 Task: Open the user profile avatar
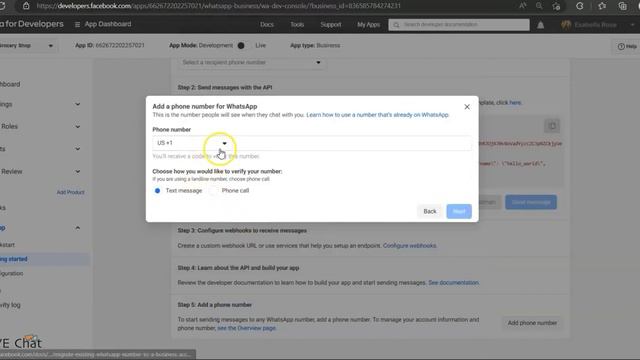[566, 25]
